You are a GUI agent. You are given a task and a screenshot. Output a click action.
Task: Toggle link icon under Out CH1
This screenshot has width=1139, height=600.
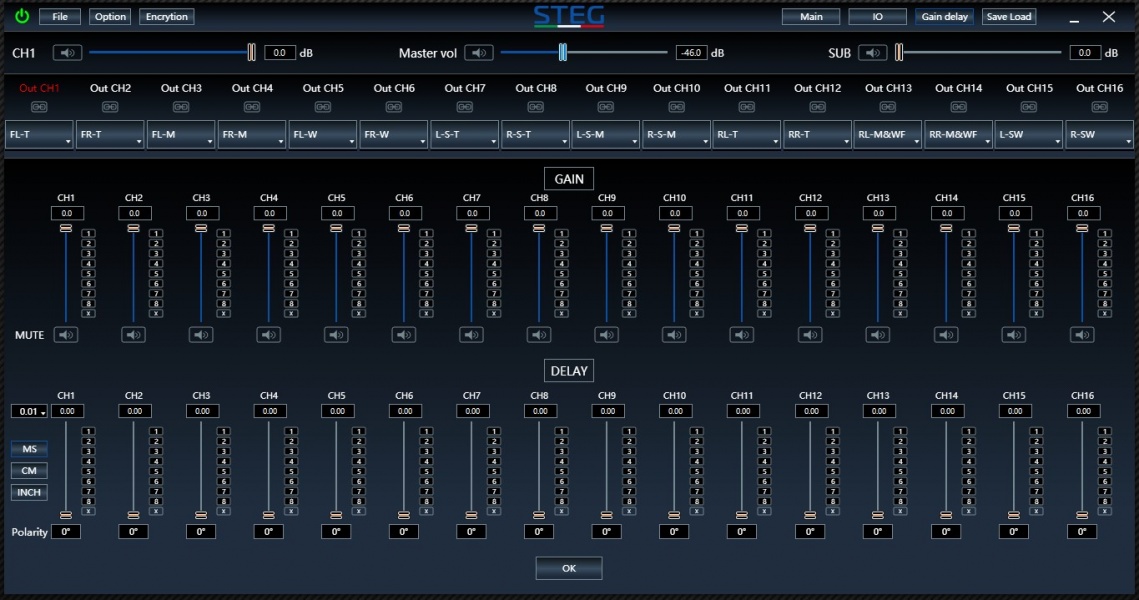click(39, 107)
